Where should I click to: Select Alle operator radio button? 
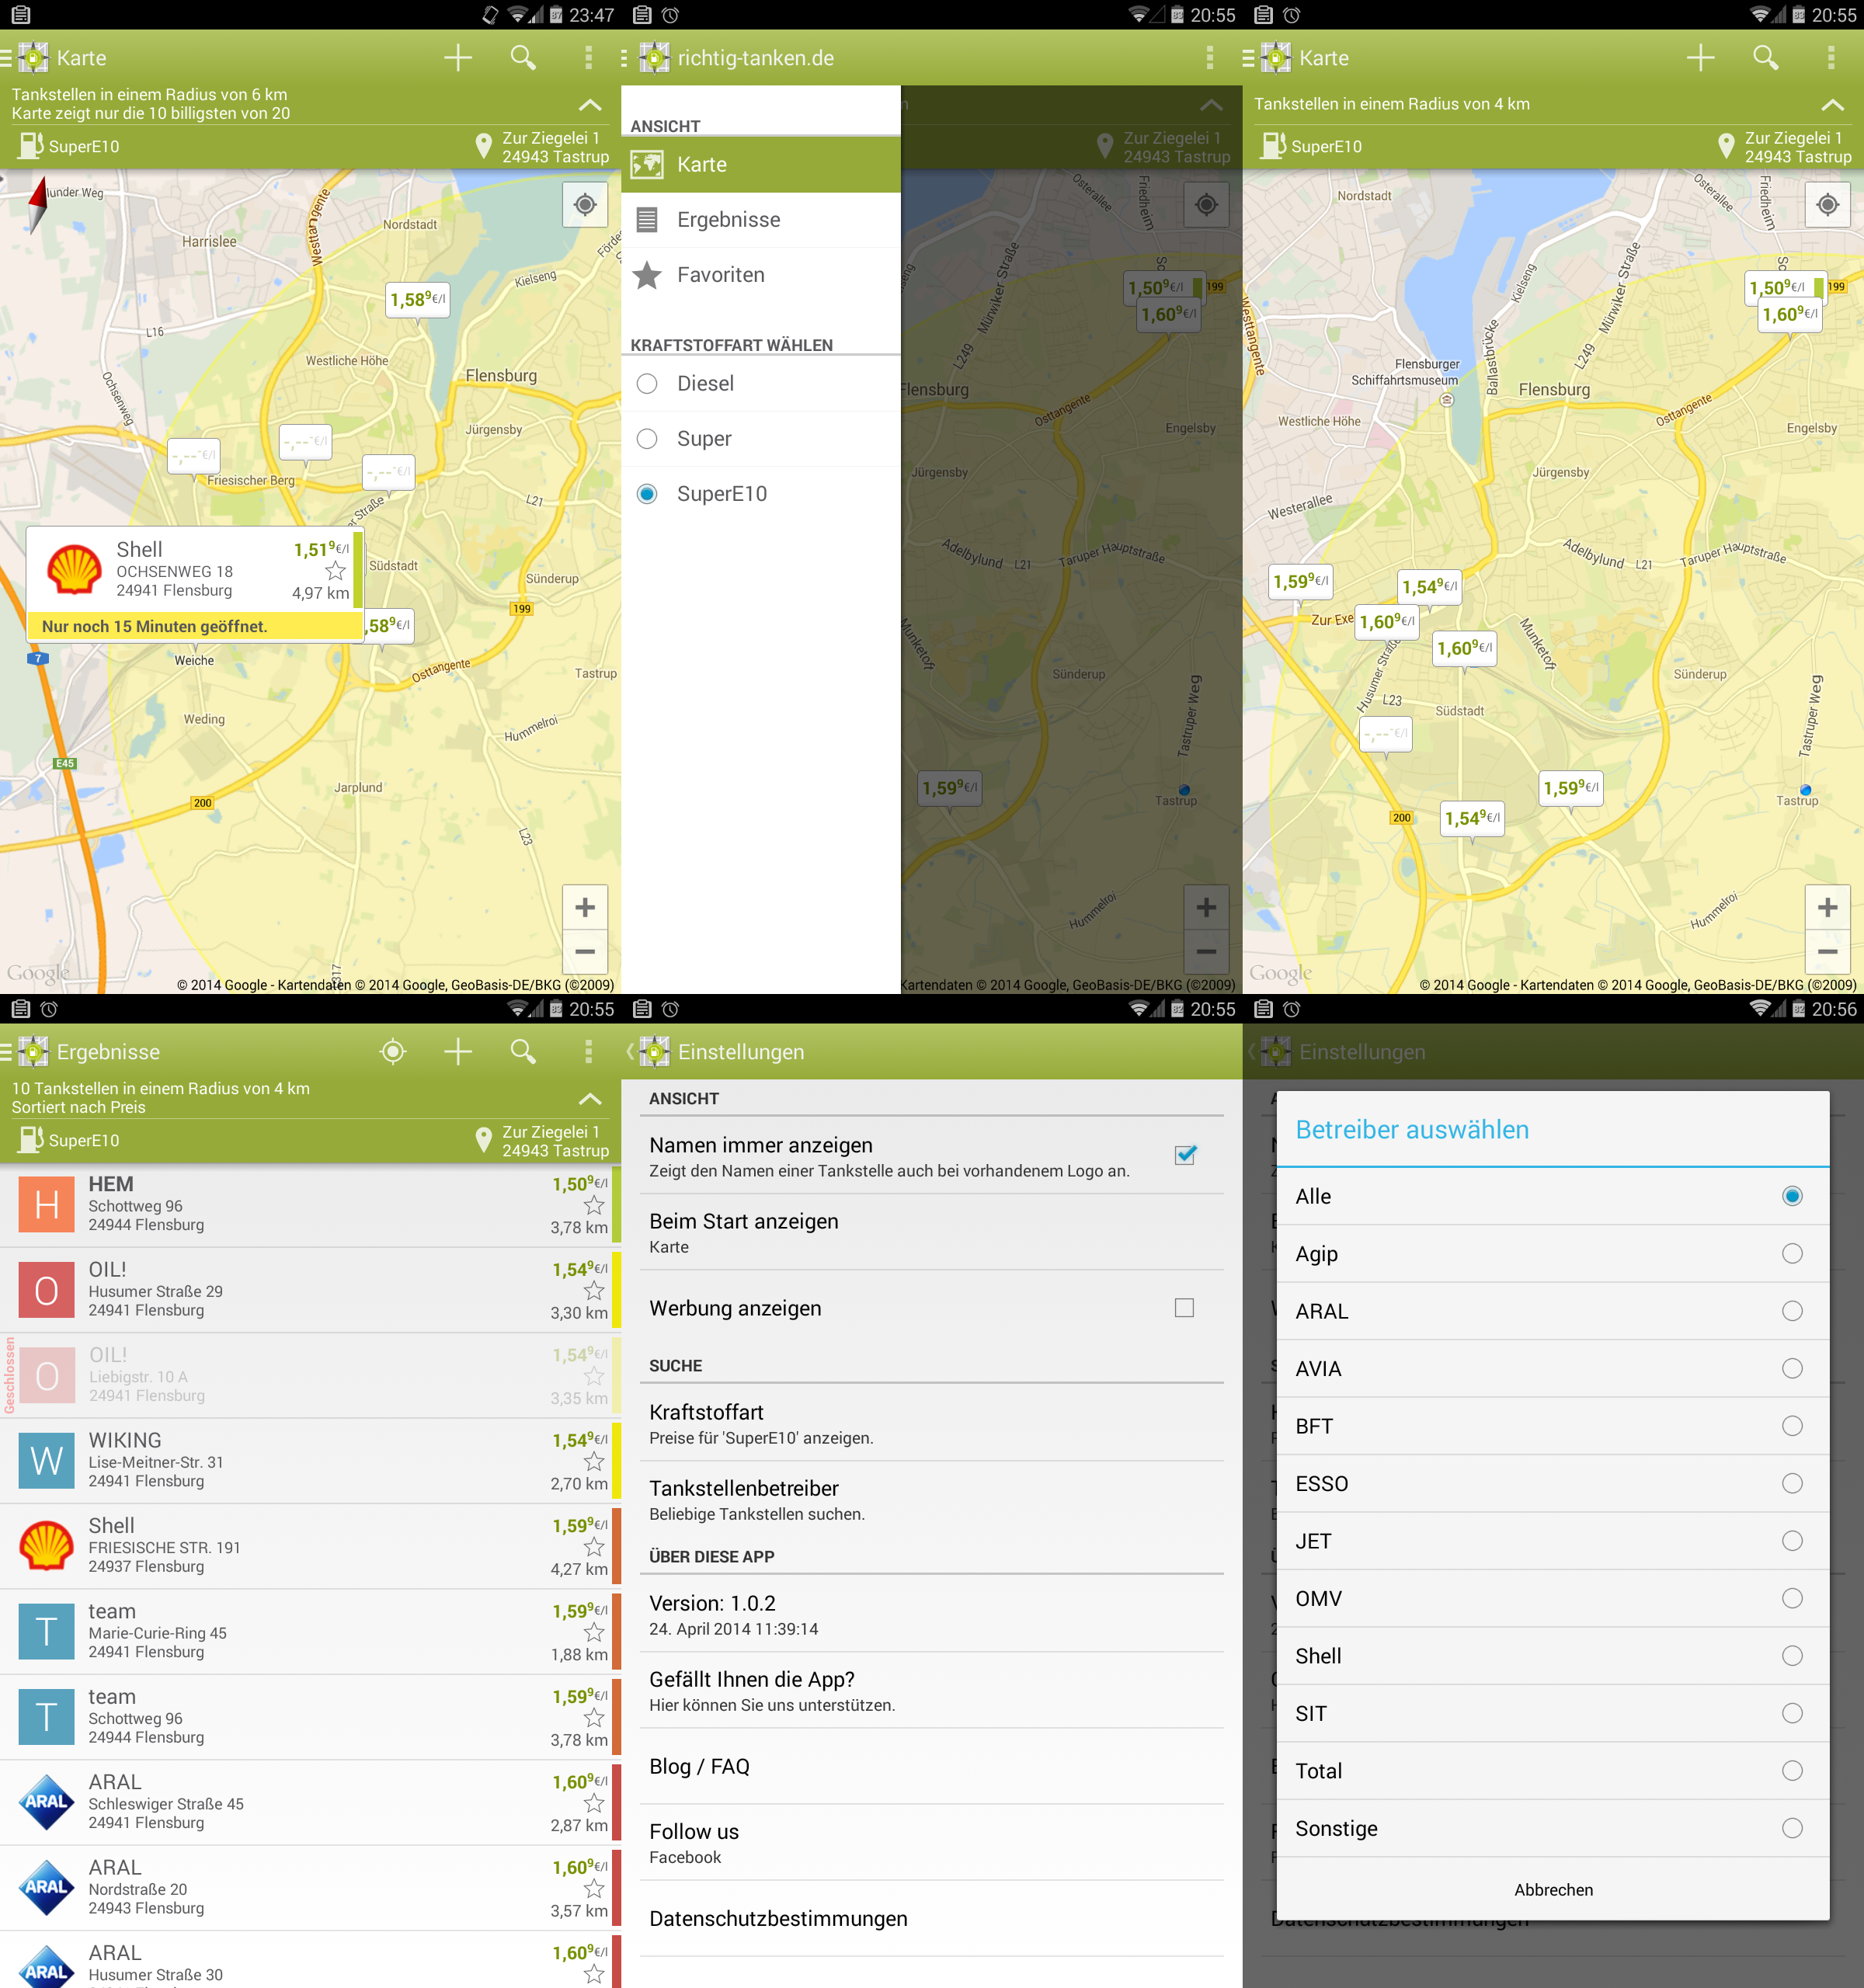(1792, 1196)
